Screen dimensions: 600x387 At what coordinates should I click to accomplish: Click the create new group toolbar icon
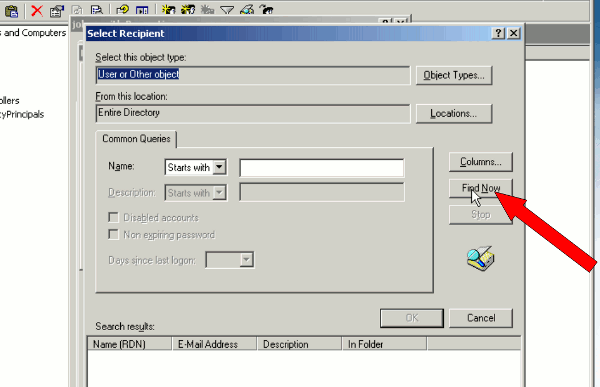(x=188, y=9)
